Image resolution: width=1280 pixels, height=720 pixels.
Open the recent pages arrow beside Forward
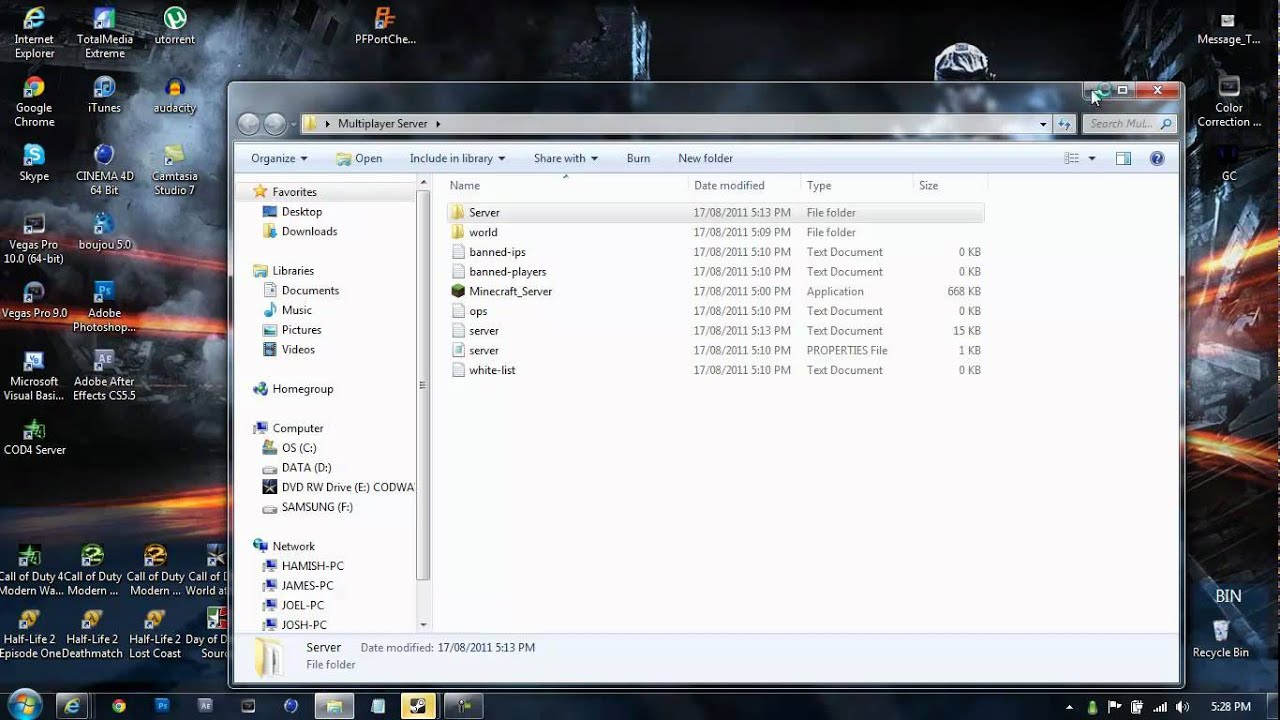click(293, 124)
